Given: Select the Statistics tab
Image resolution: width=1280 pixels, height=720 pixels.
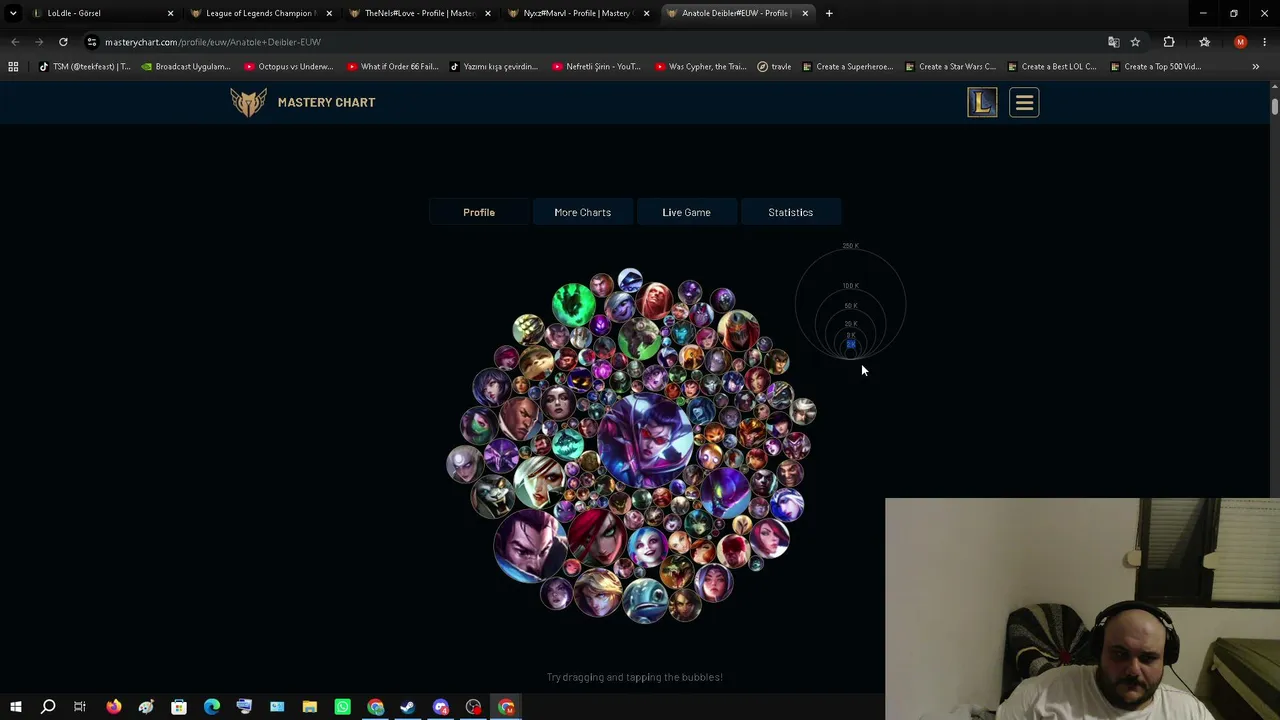Looking at the screenshot, I should 790,212.
